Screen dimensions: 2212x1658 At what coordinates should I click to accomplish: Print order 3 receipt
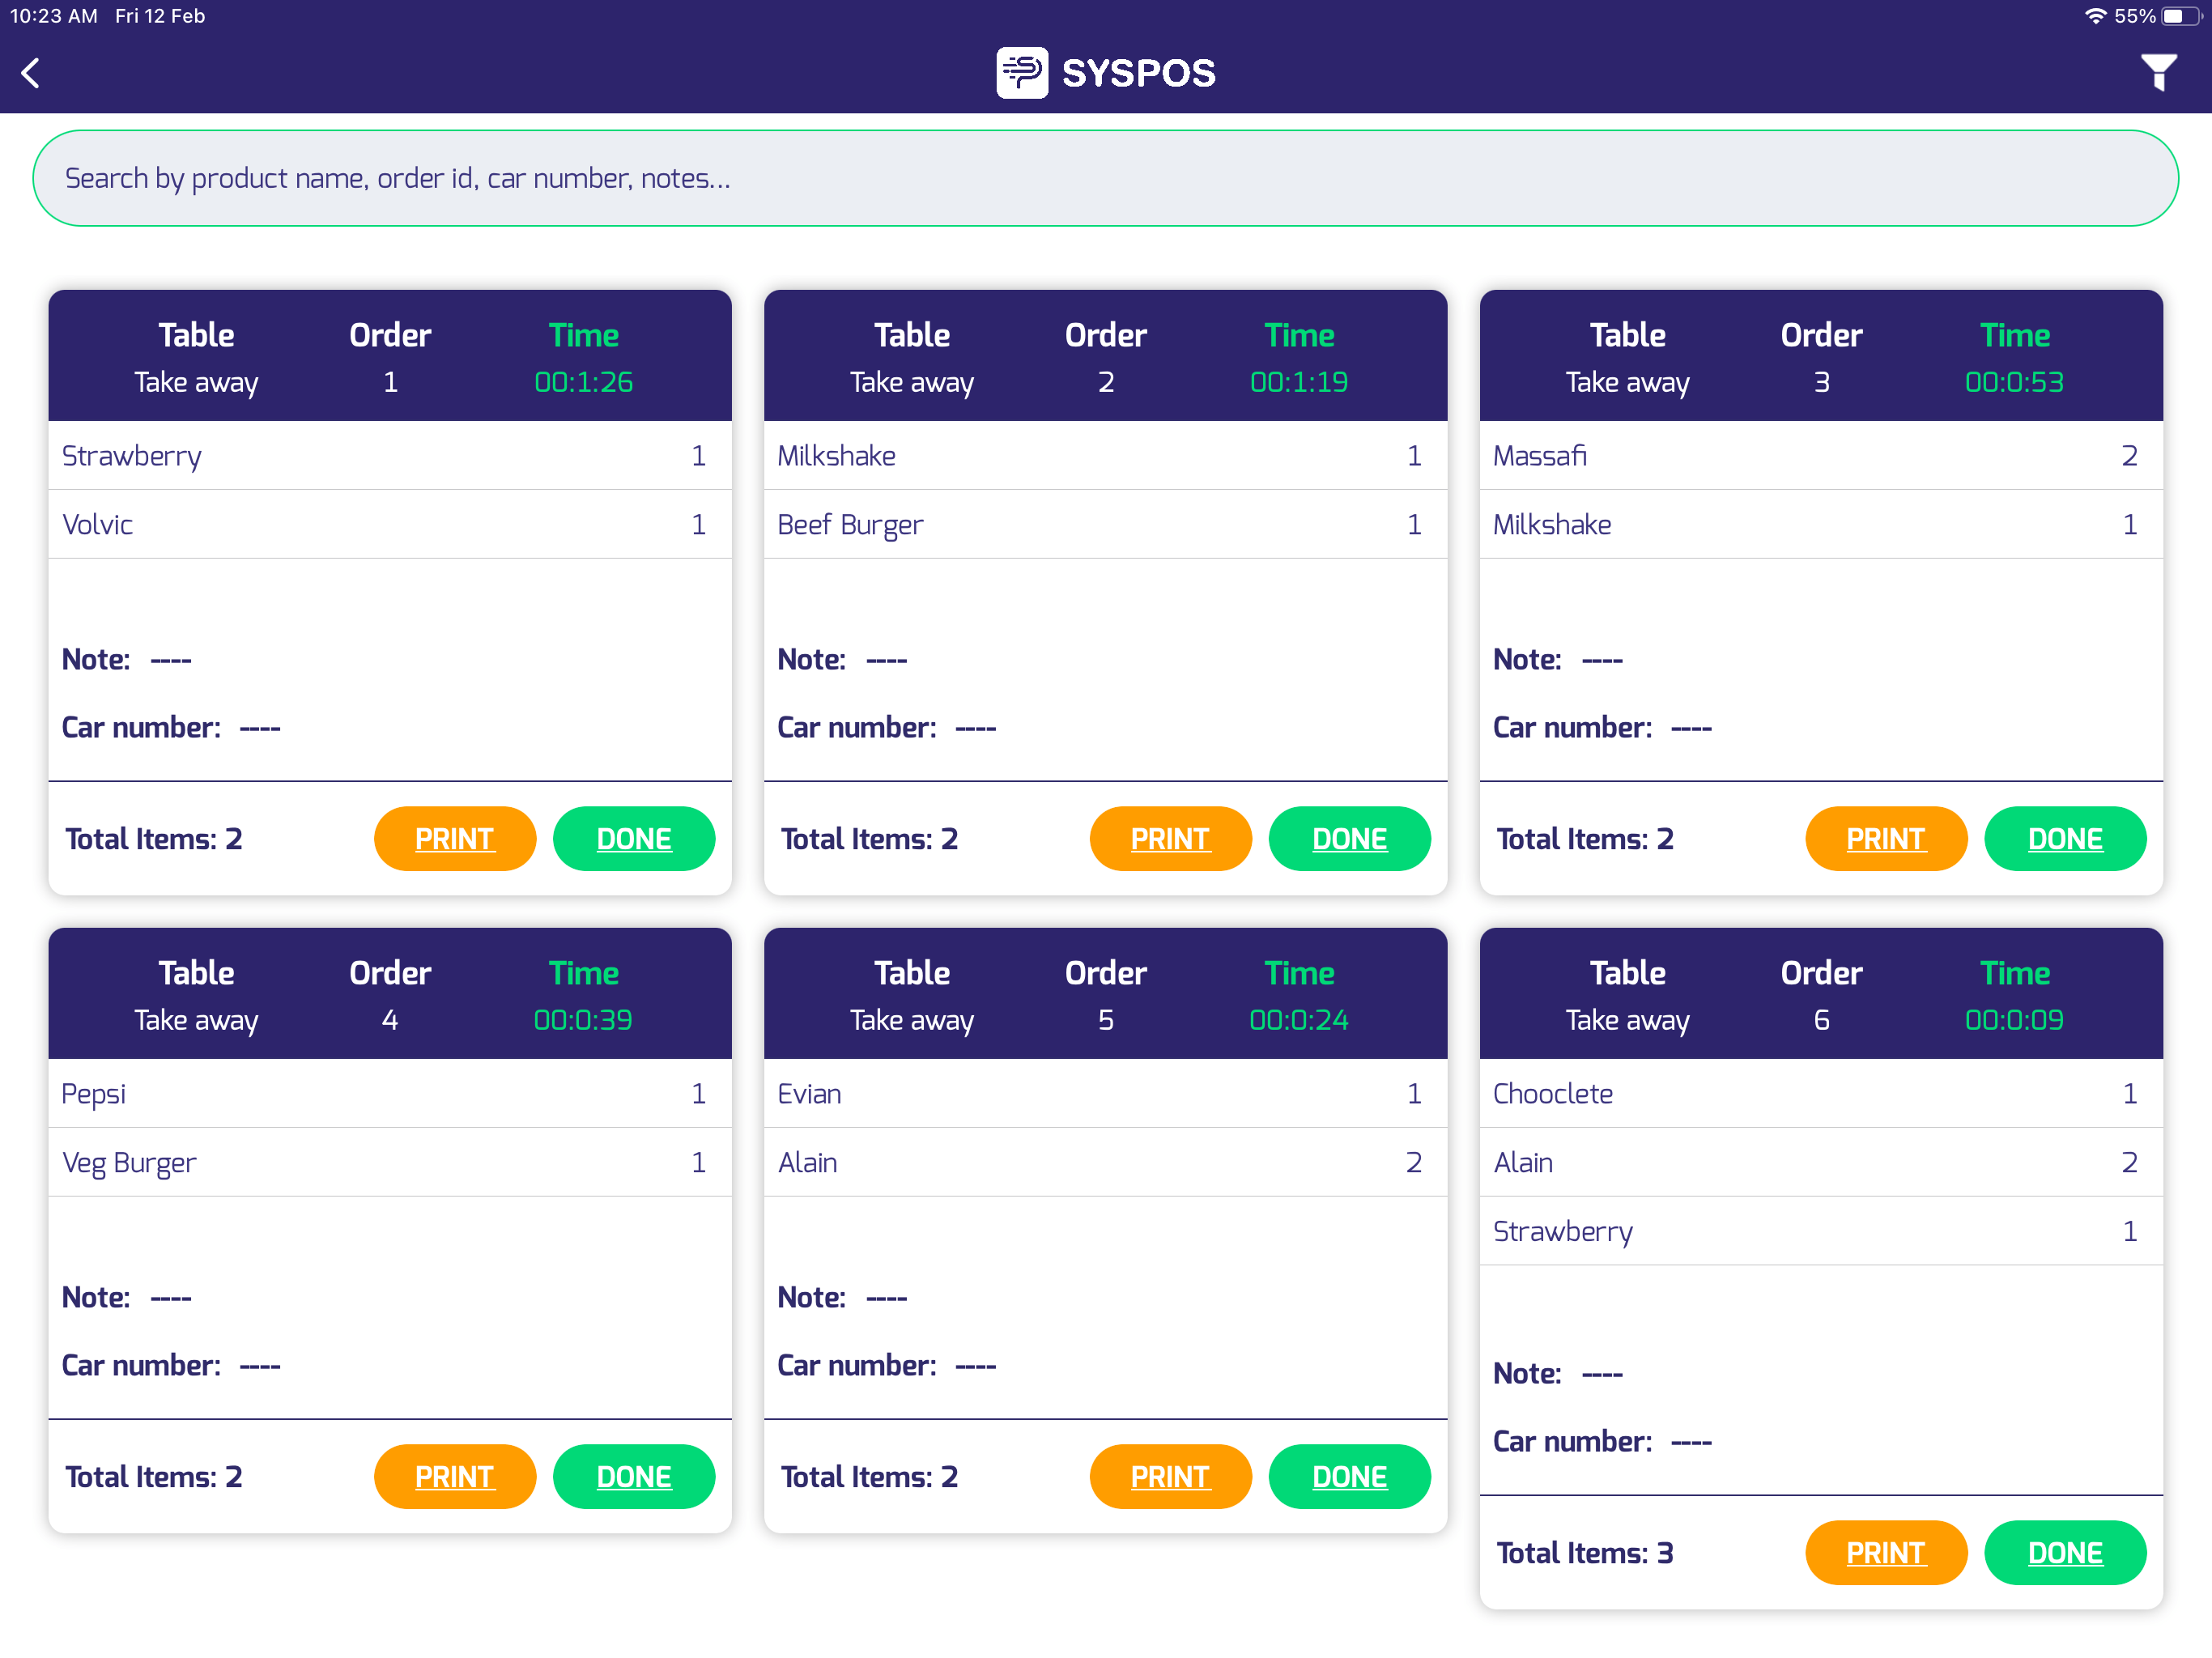tap(1884, 838)
